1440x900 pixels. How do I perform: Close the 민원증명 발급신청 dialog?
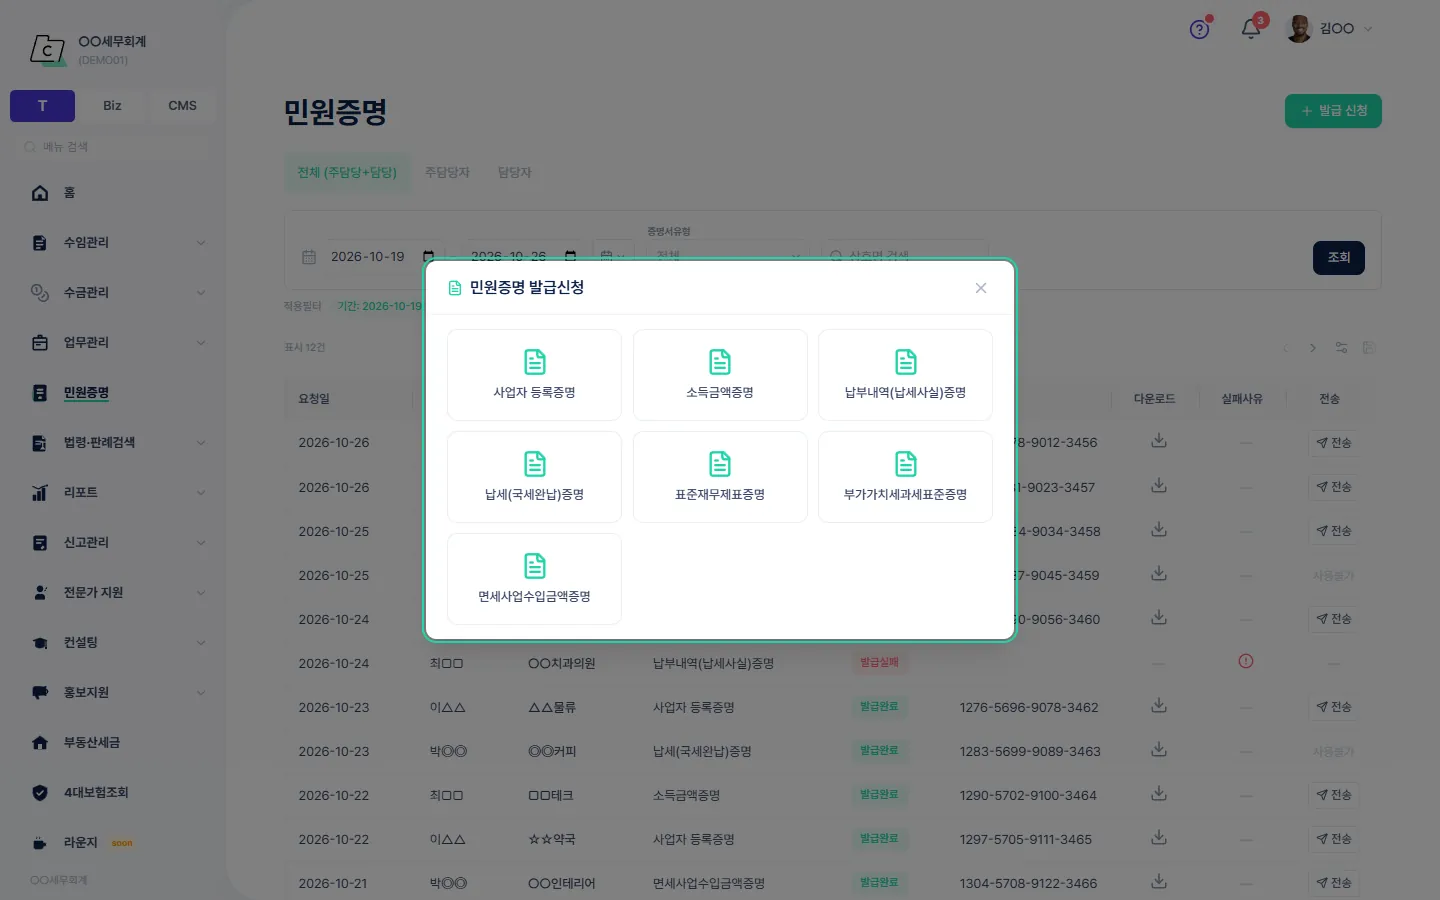(x=981, y=288)
